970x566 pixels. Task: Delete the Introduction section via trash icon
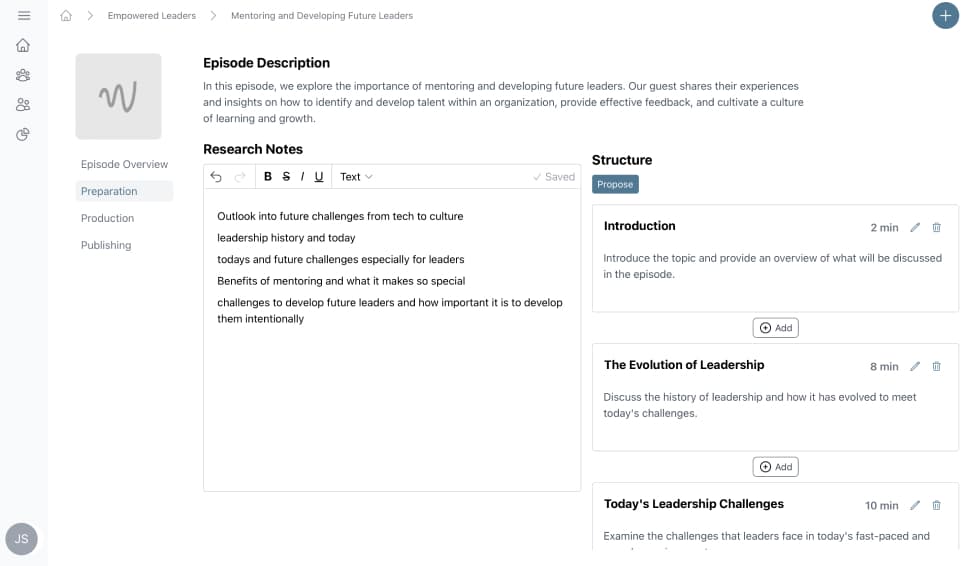coord(937,227)
